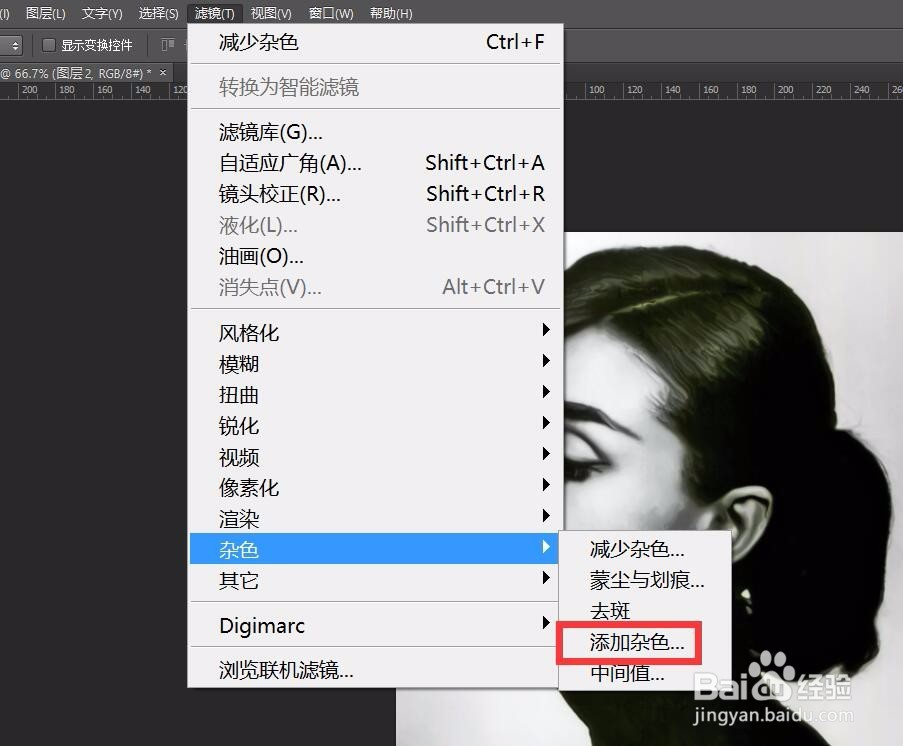Open the 帮助(H) menu

tap(390, 13)
